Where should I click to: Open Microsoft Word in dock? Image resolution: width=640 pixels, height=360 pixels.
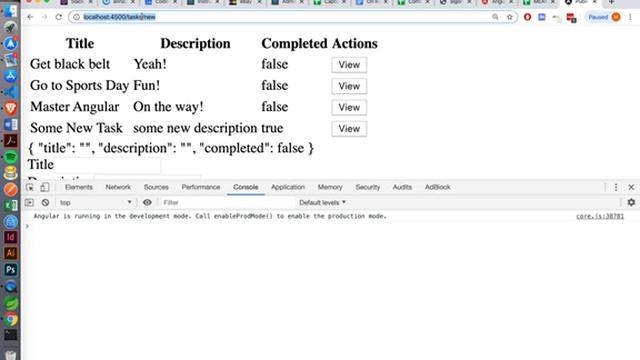coord(11,124)
